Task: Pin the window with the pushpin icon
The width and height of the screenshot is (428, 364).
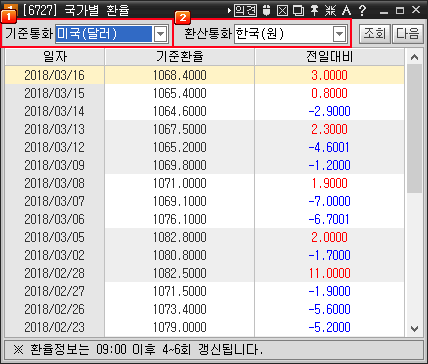Action: (x=314, y=10)
